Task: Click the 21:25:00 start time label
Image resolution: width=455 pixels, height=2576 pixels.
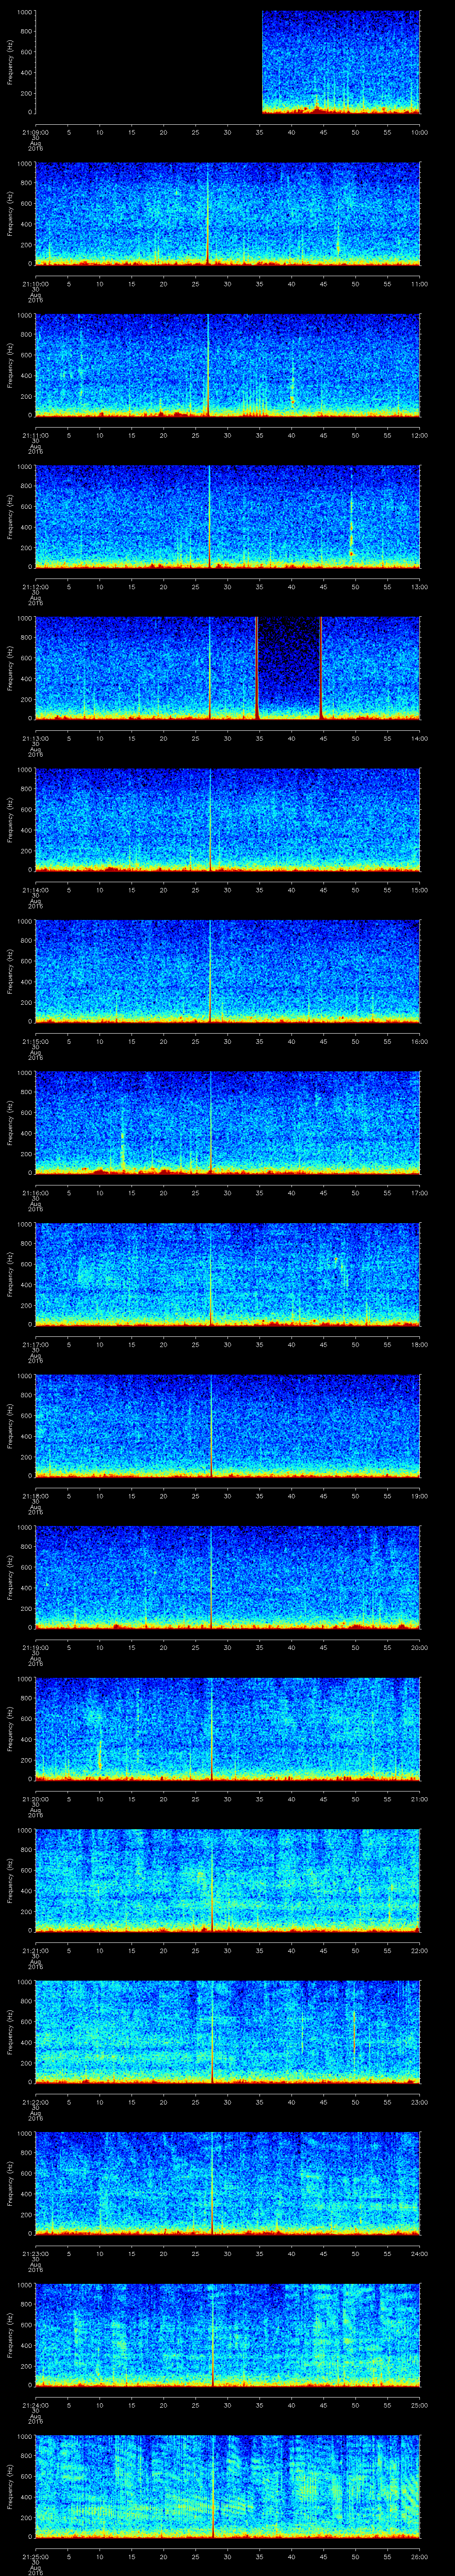Action: point(35,2556)
